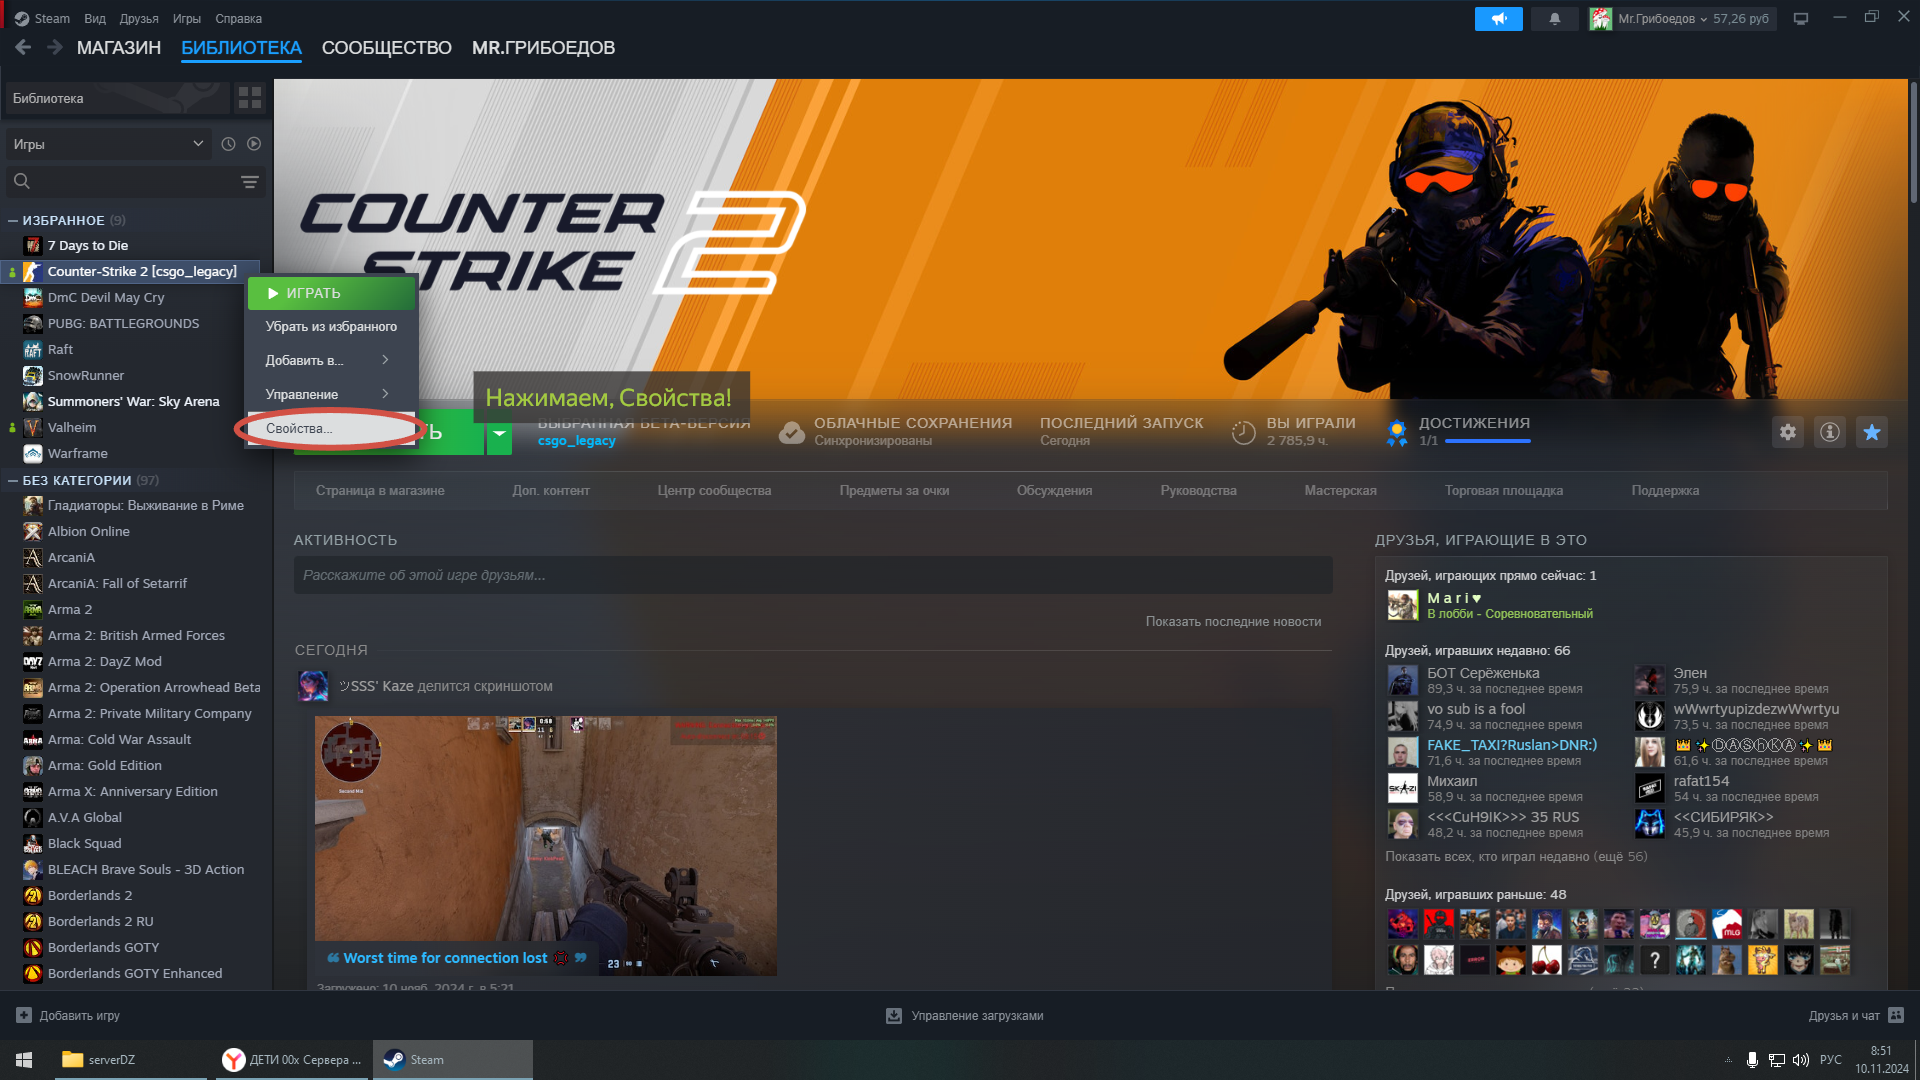Screen dimensions: 1920x1080
Task: Open the Вид menu
Action: 95,19
